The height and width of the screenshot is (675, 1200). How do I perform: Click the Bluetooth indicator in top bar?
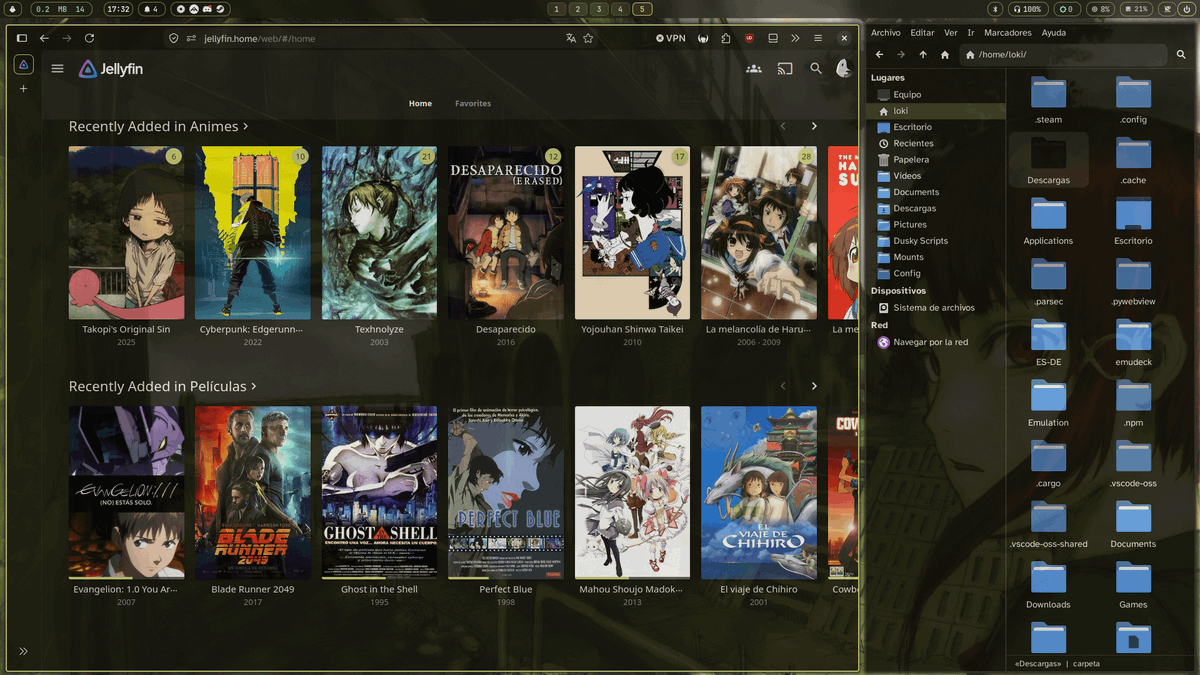(995, 9)
